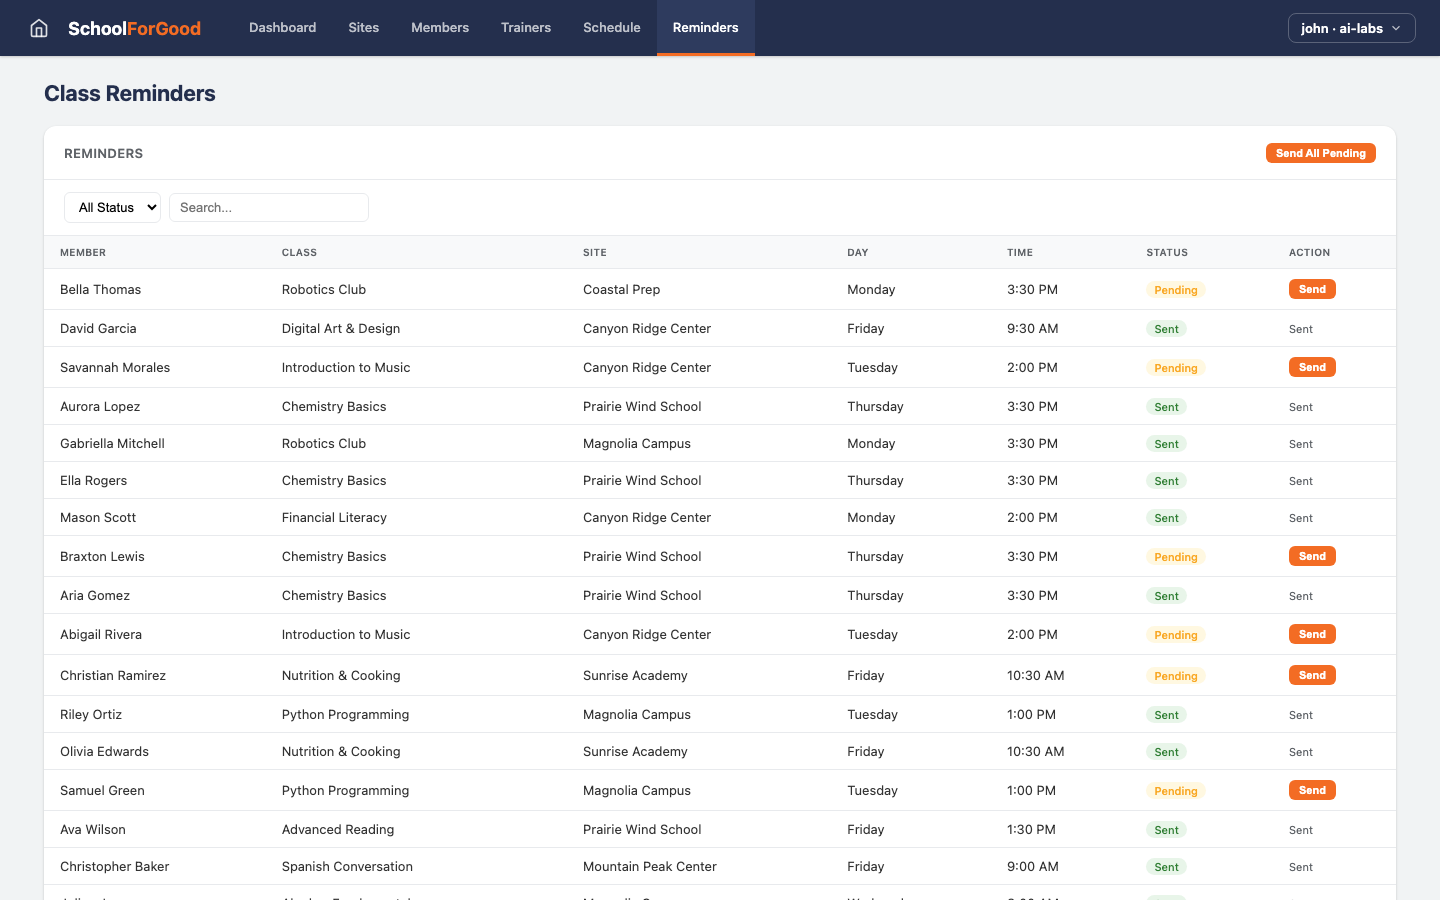Send reminder to Savannah Morales
The height and width of the screenshot is (900, 1440).
coord(1312,366)
